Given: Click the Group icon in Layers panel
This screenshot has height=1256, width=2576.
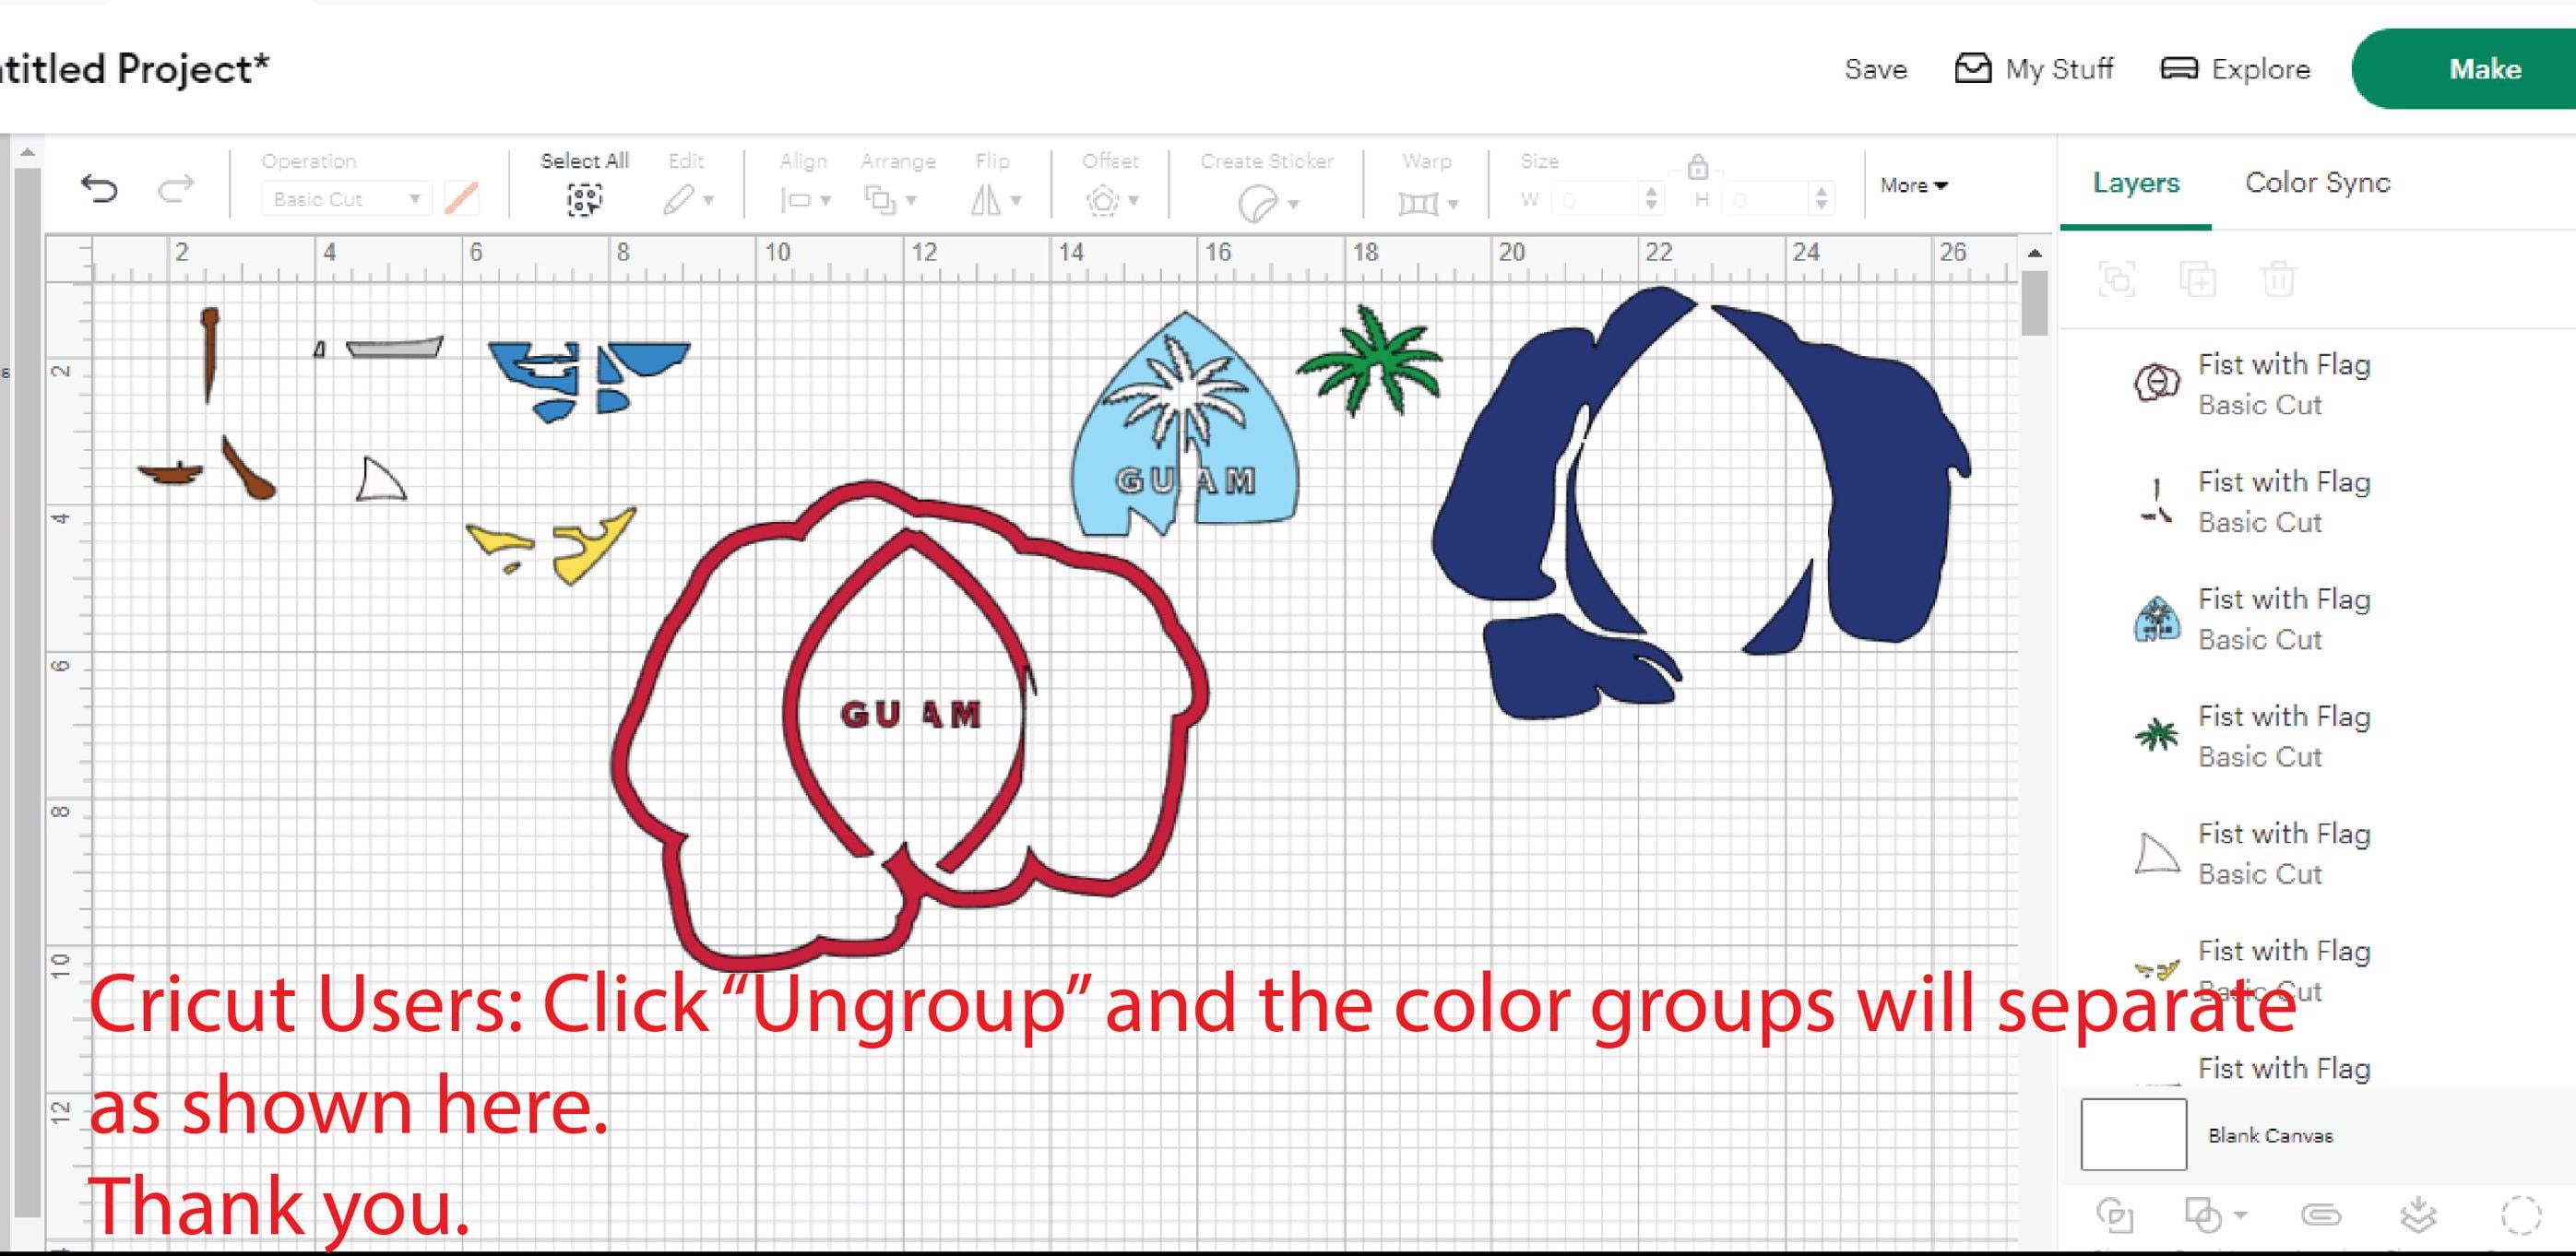Looking at the screenshot, I should click(x=2117, y=279).
